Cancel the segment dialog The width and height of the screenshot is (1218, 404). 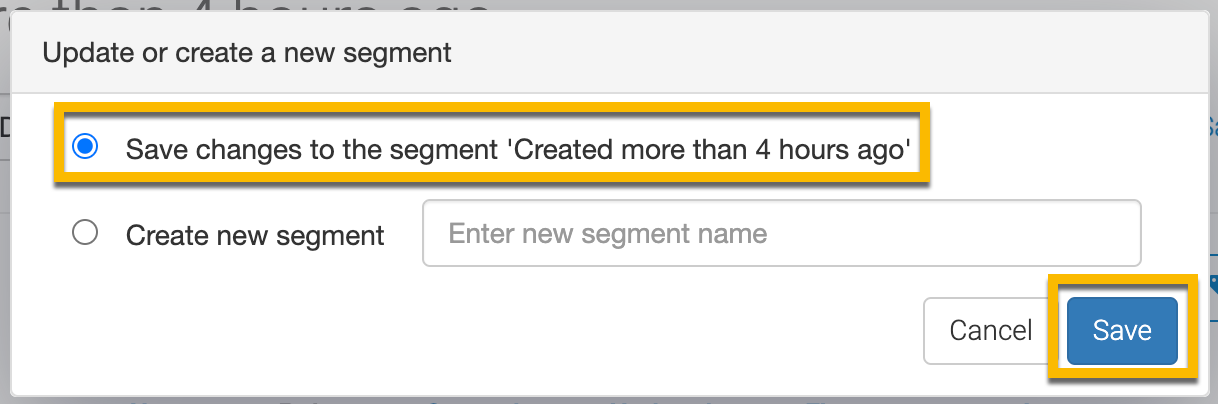click(990, 330)
